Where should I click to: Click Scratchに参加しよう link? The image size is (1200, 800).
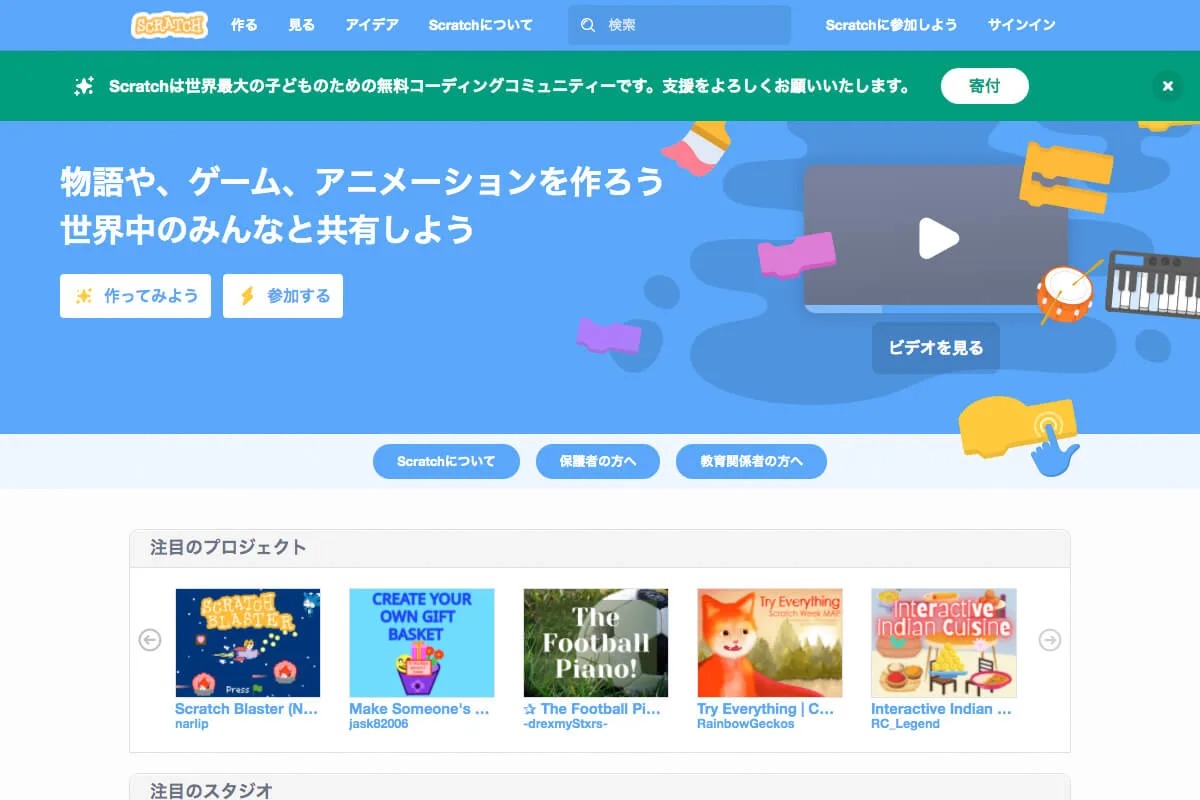coord(891,25)
